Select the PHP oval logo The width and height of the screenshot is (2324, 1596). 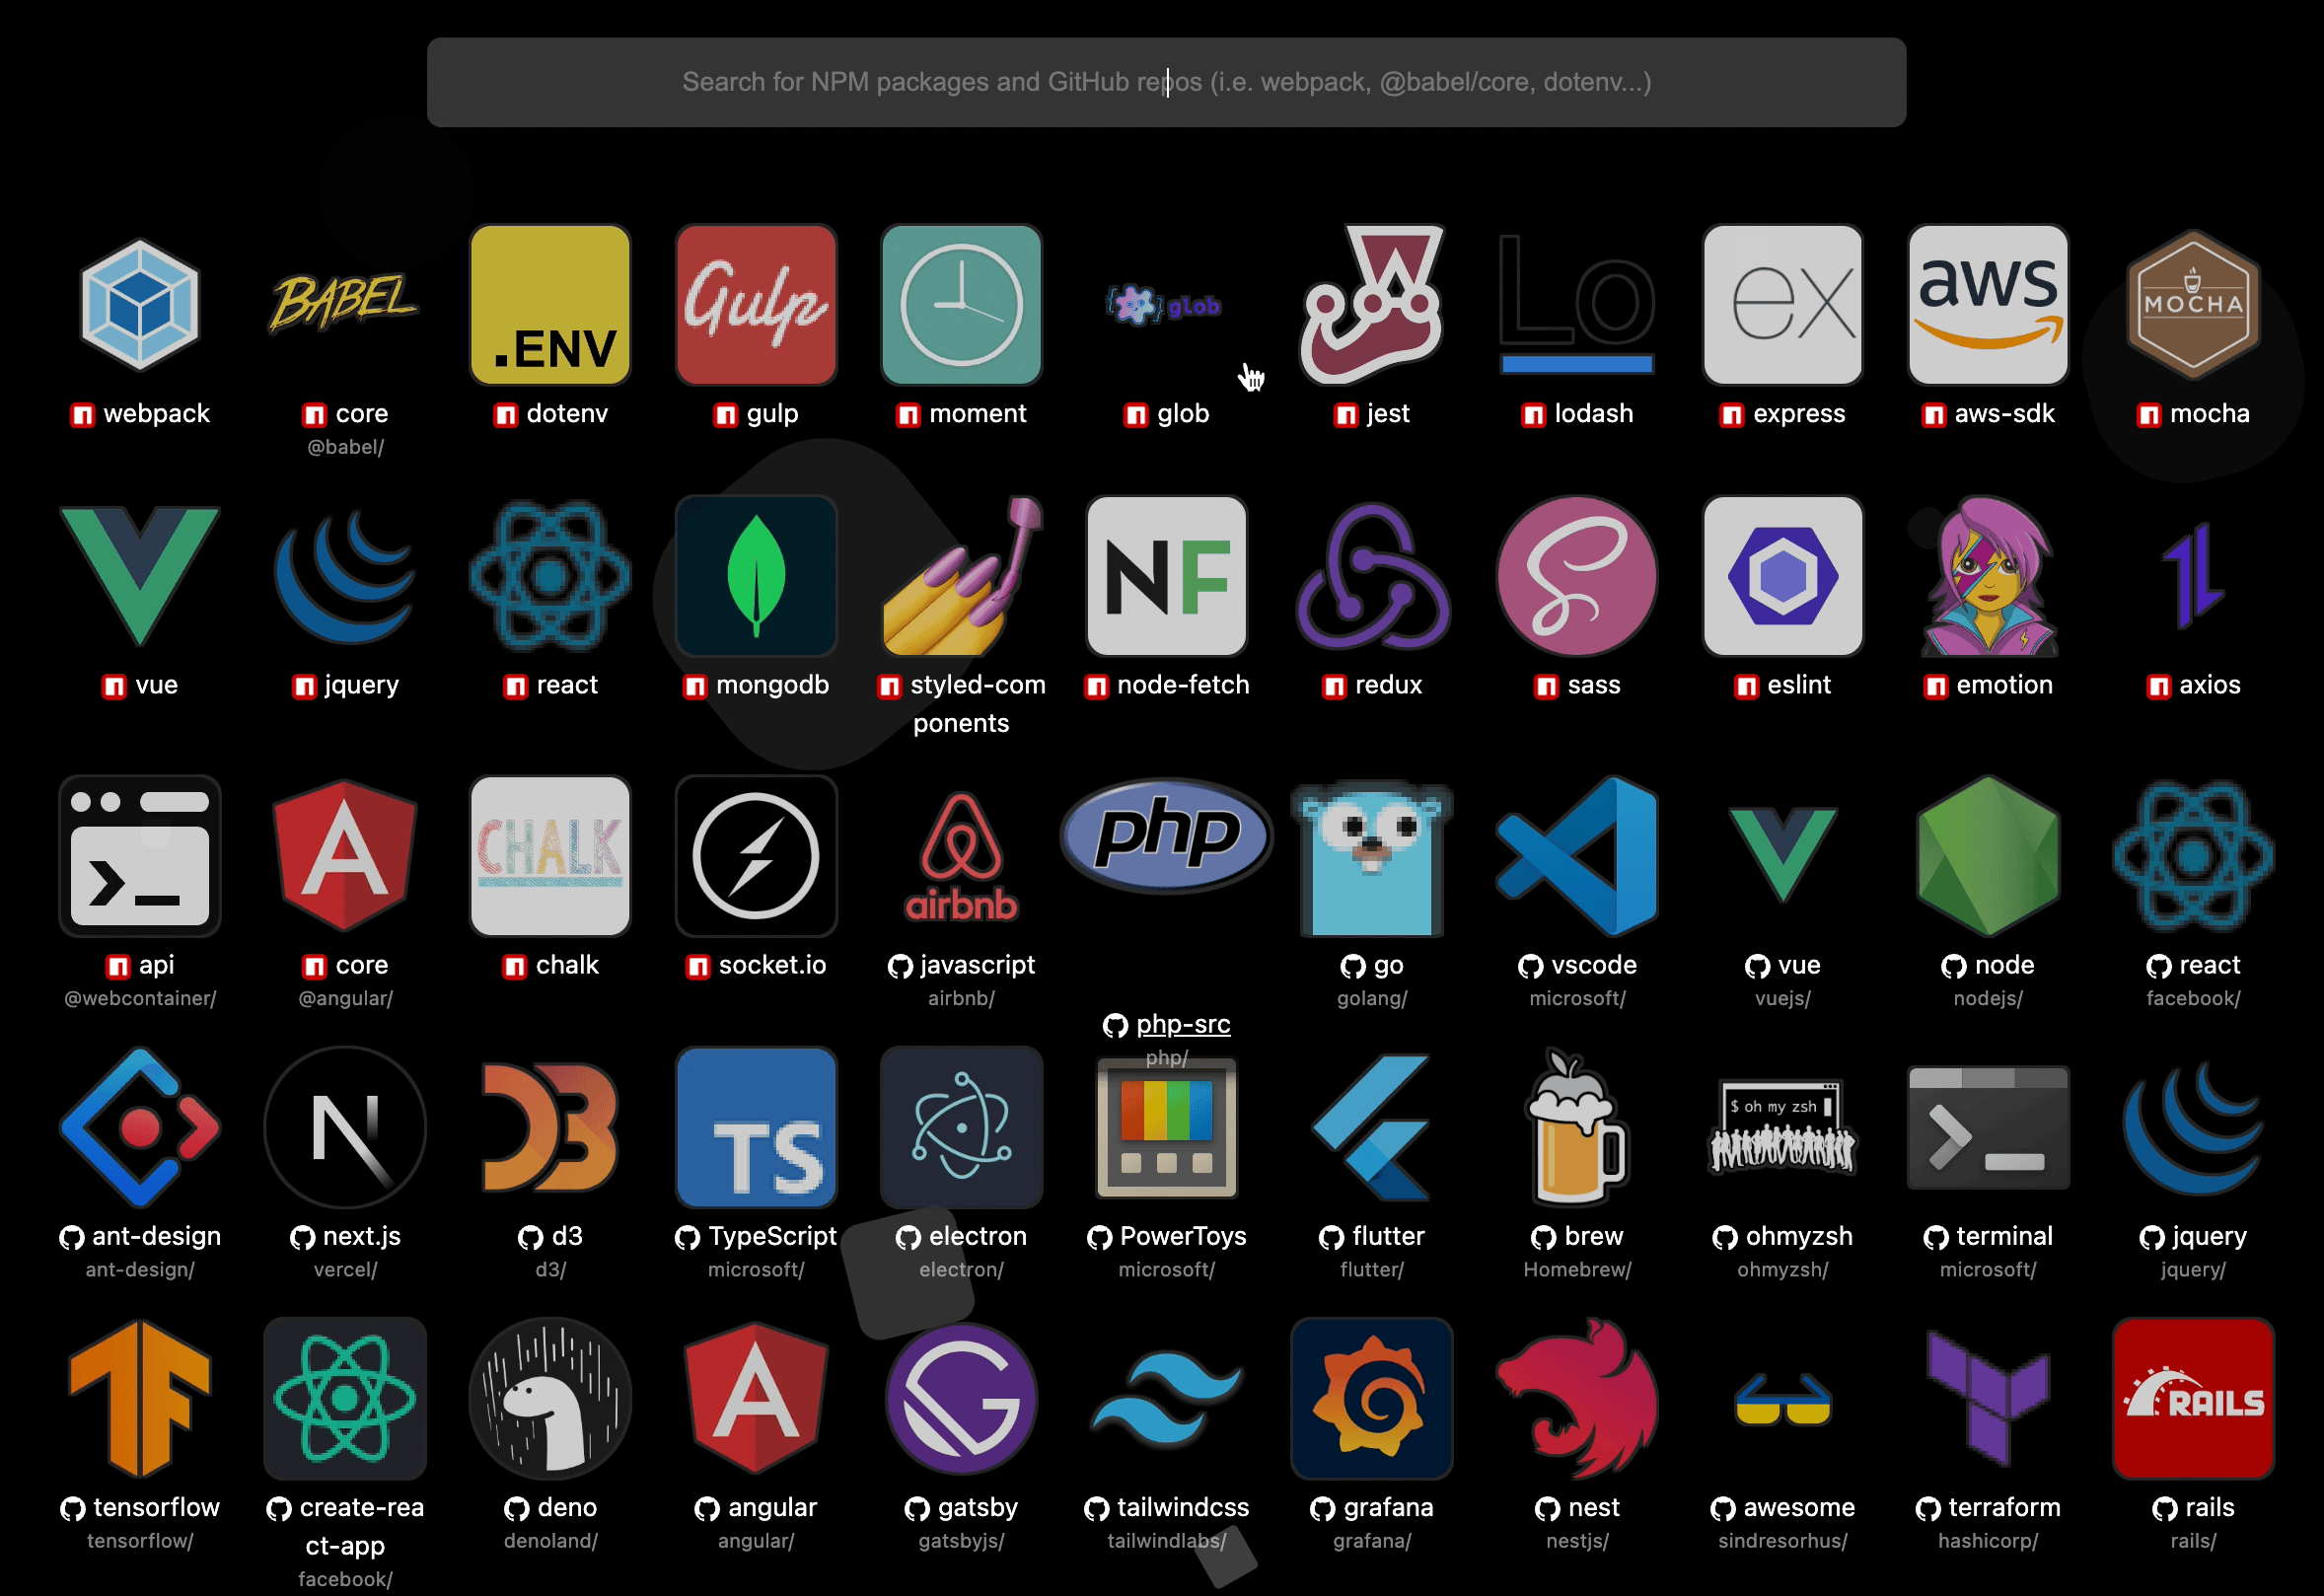1166,836
